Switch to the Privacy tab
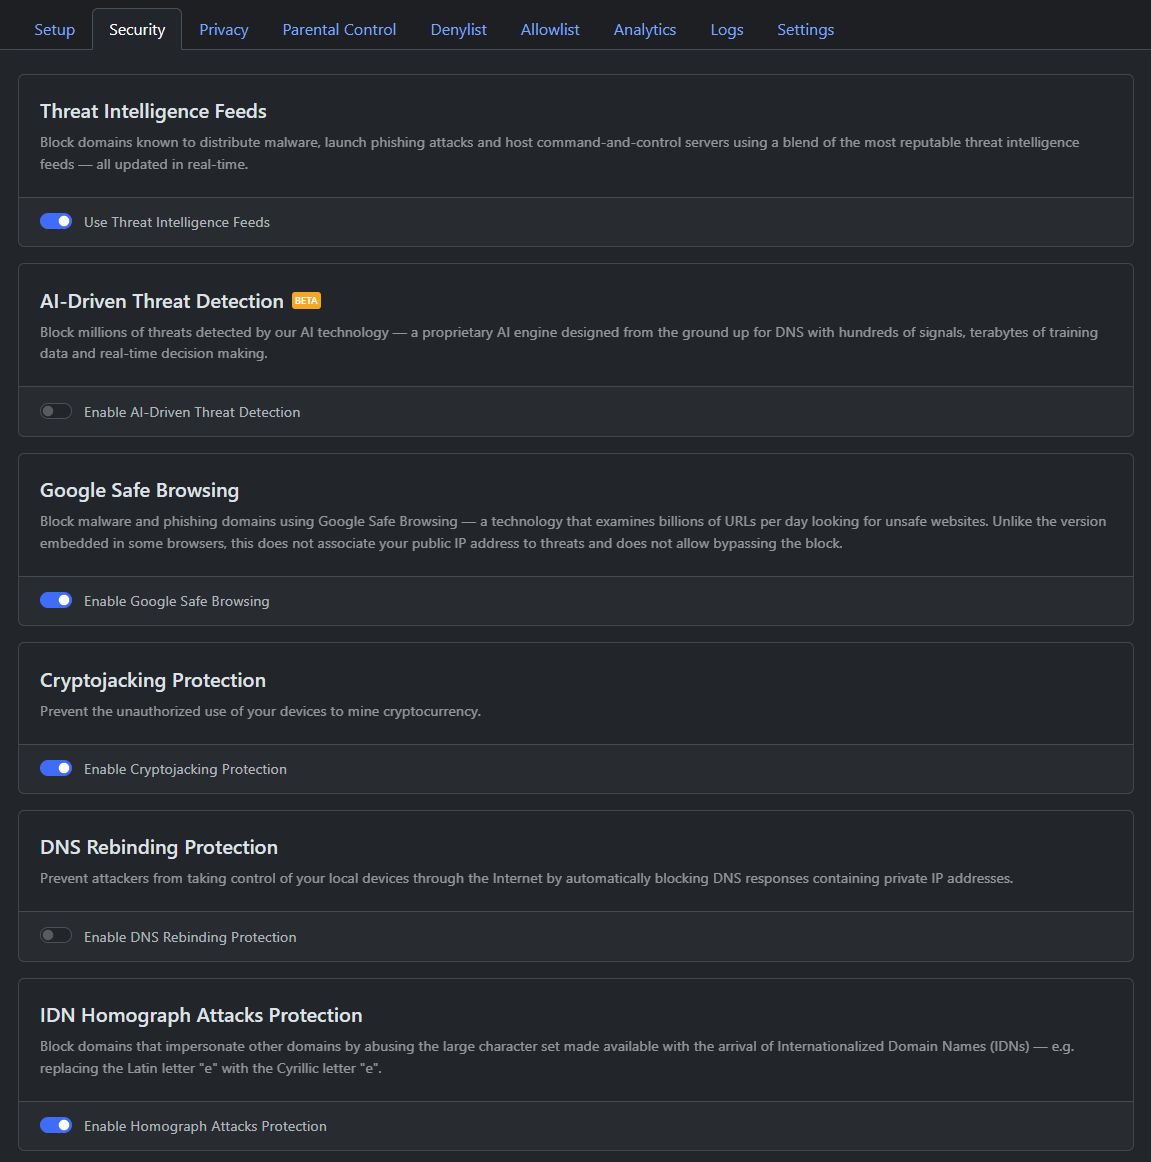This screenshot has height=1162, width=1151. 223,30
